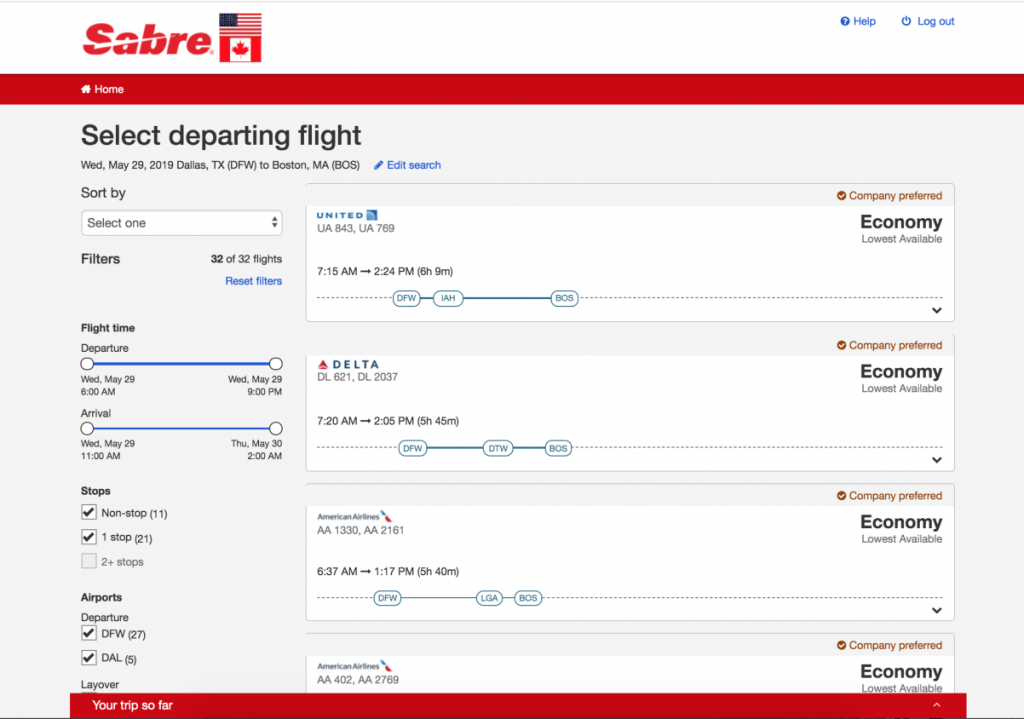Image resolution: width=1024 pixels, height=719 pixels.
Task: Select Economy fare on AA 402 flight
Action: pos(901,678)
